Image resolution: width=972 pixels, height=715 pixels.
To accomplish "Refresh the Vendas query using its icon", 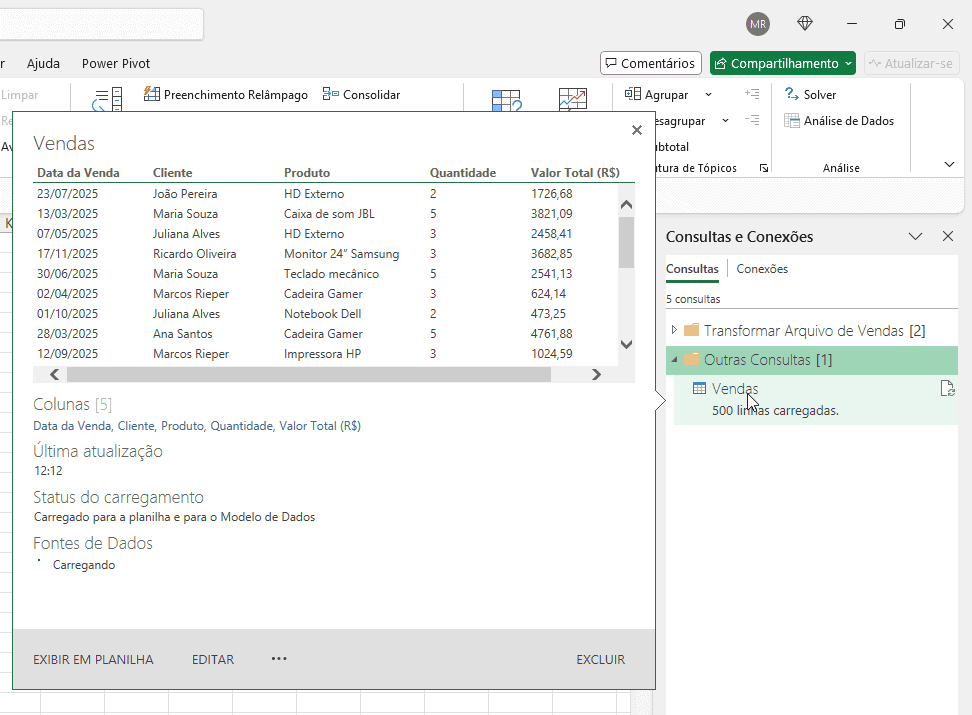I will [x=947, y=389].
